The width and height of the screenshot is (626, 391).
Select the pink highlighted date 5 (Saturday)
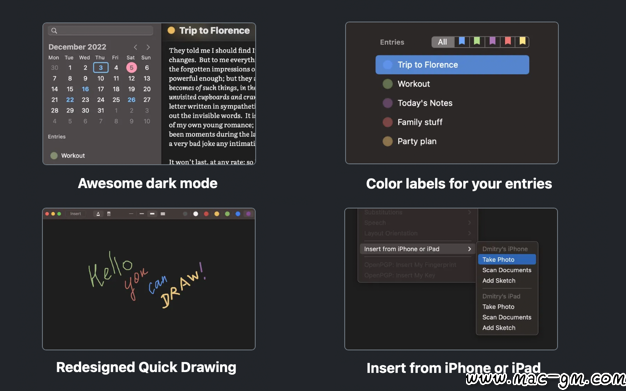click(x=131, y=67)
